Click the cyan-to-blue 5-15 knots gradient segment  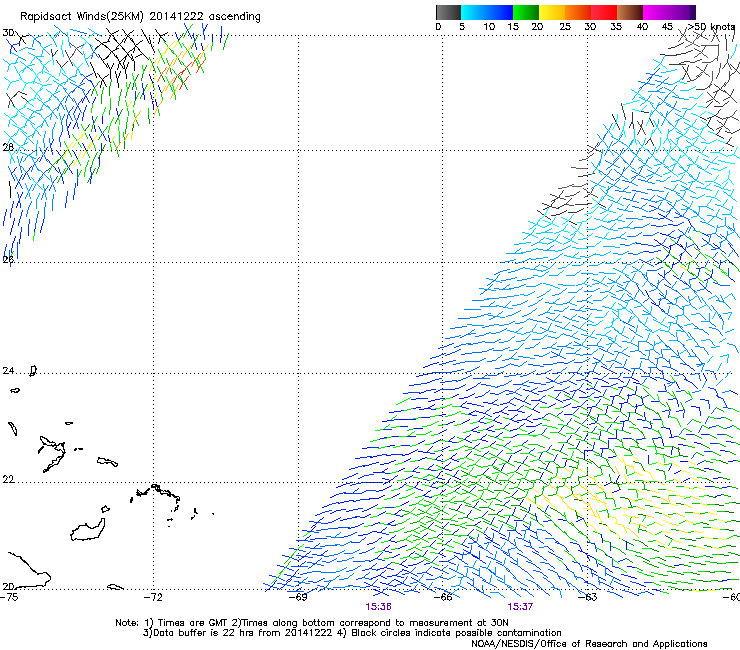coord(487,12)
